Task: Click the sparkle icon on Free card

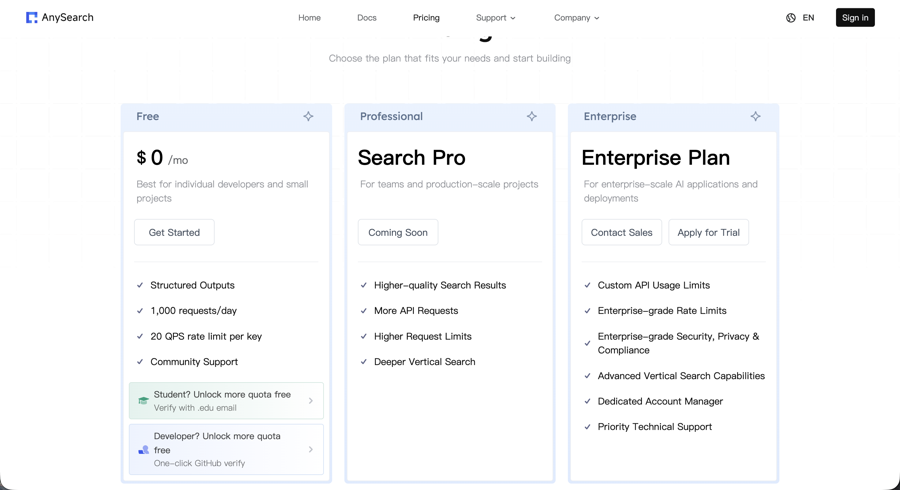Action: [308, 116]
